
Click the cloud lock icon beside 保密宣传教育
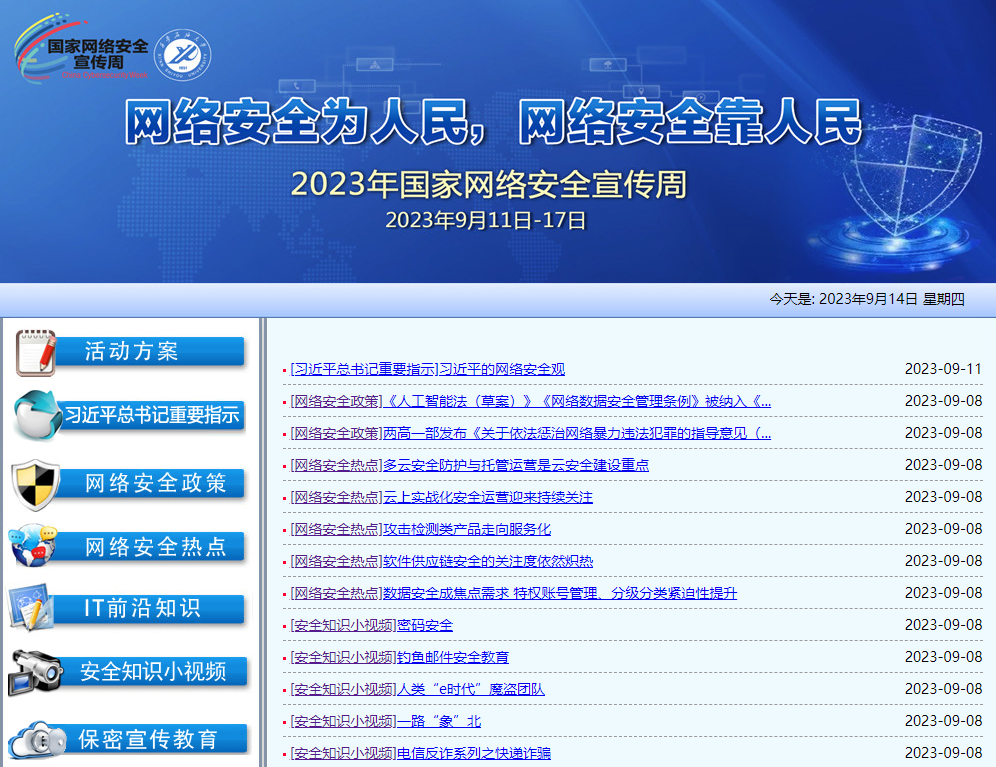click(x=36, y=739)
